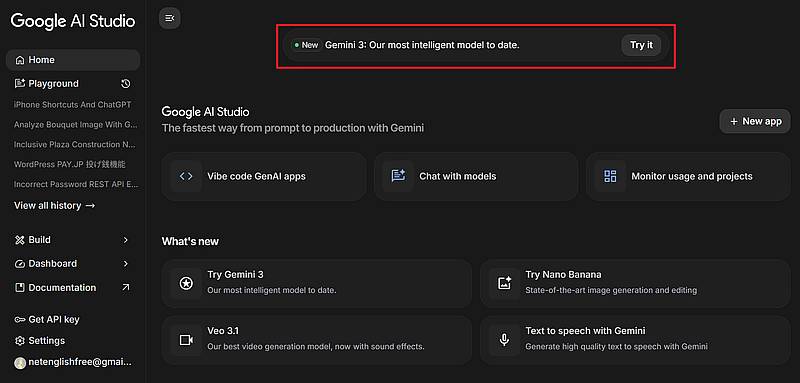
Task: Open the Try Nano Banana card
Action: [x=635, y=284]
